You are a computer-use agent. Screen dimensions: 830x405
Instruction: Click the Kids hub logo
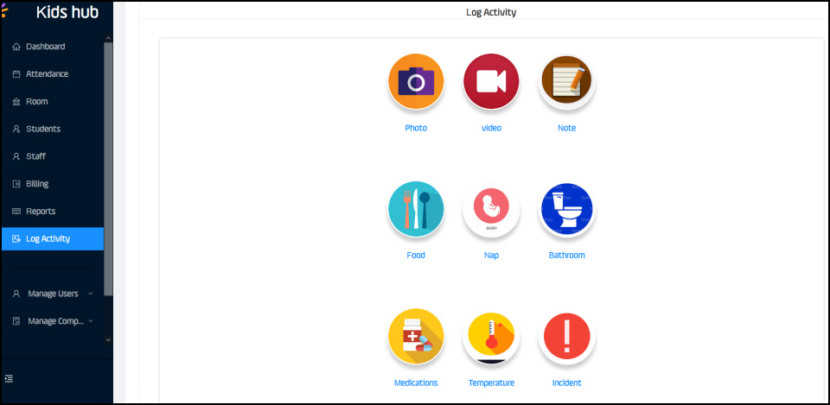click(67, 12)
